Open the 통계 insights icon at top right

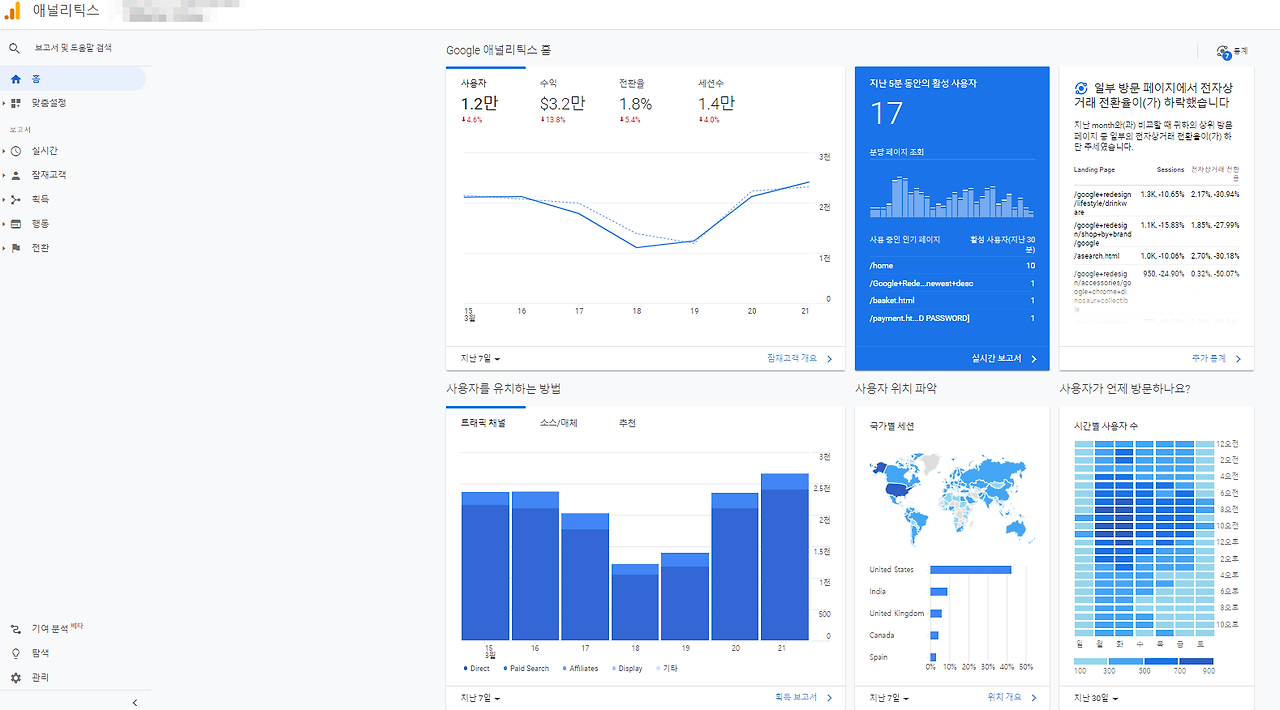click(x=1223, y=51)
